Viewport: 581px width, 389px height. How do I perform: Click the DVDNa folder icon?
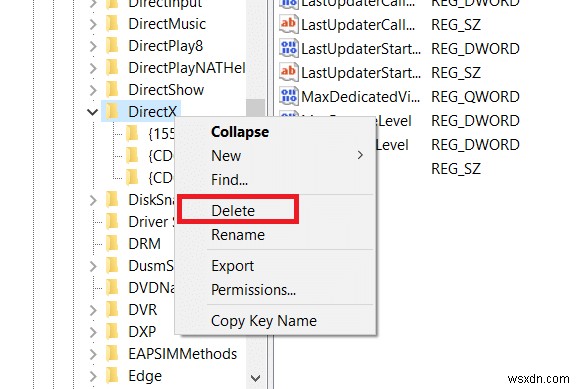112,287
